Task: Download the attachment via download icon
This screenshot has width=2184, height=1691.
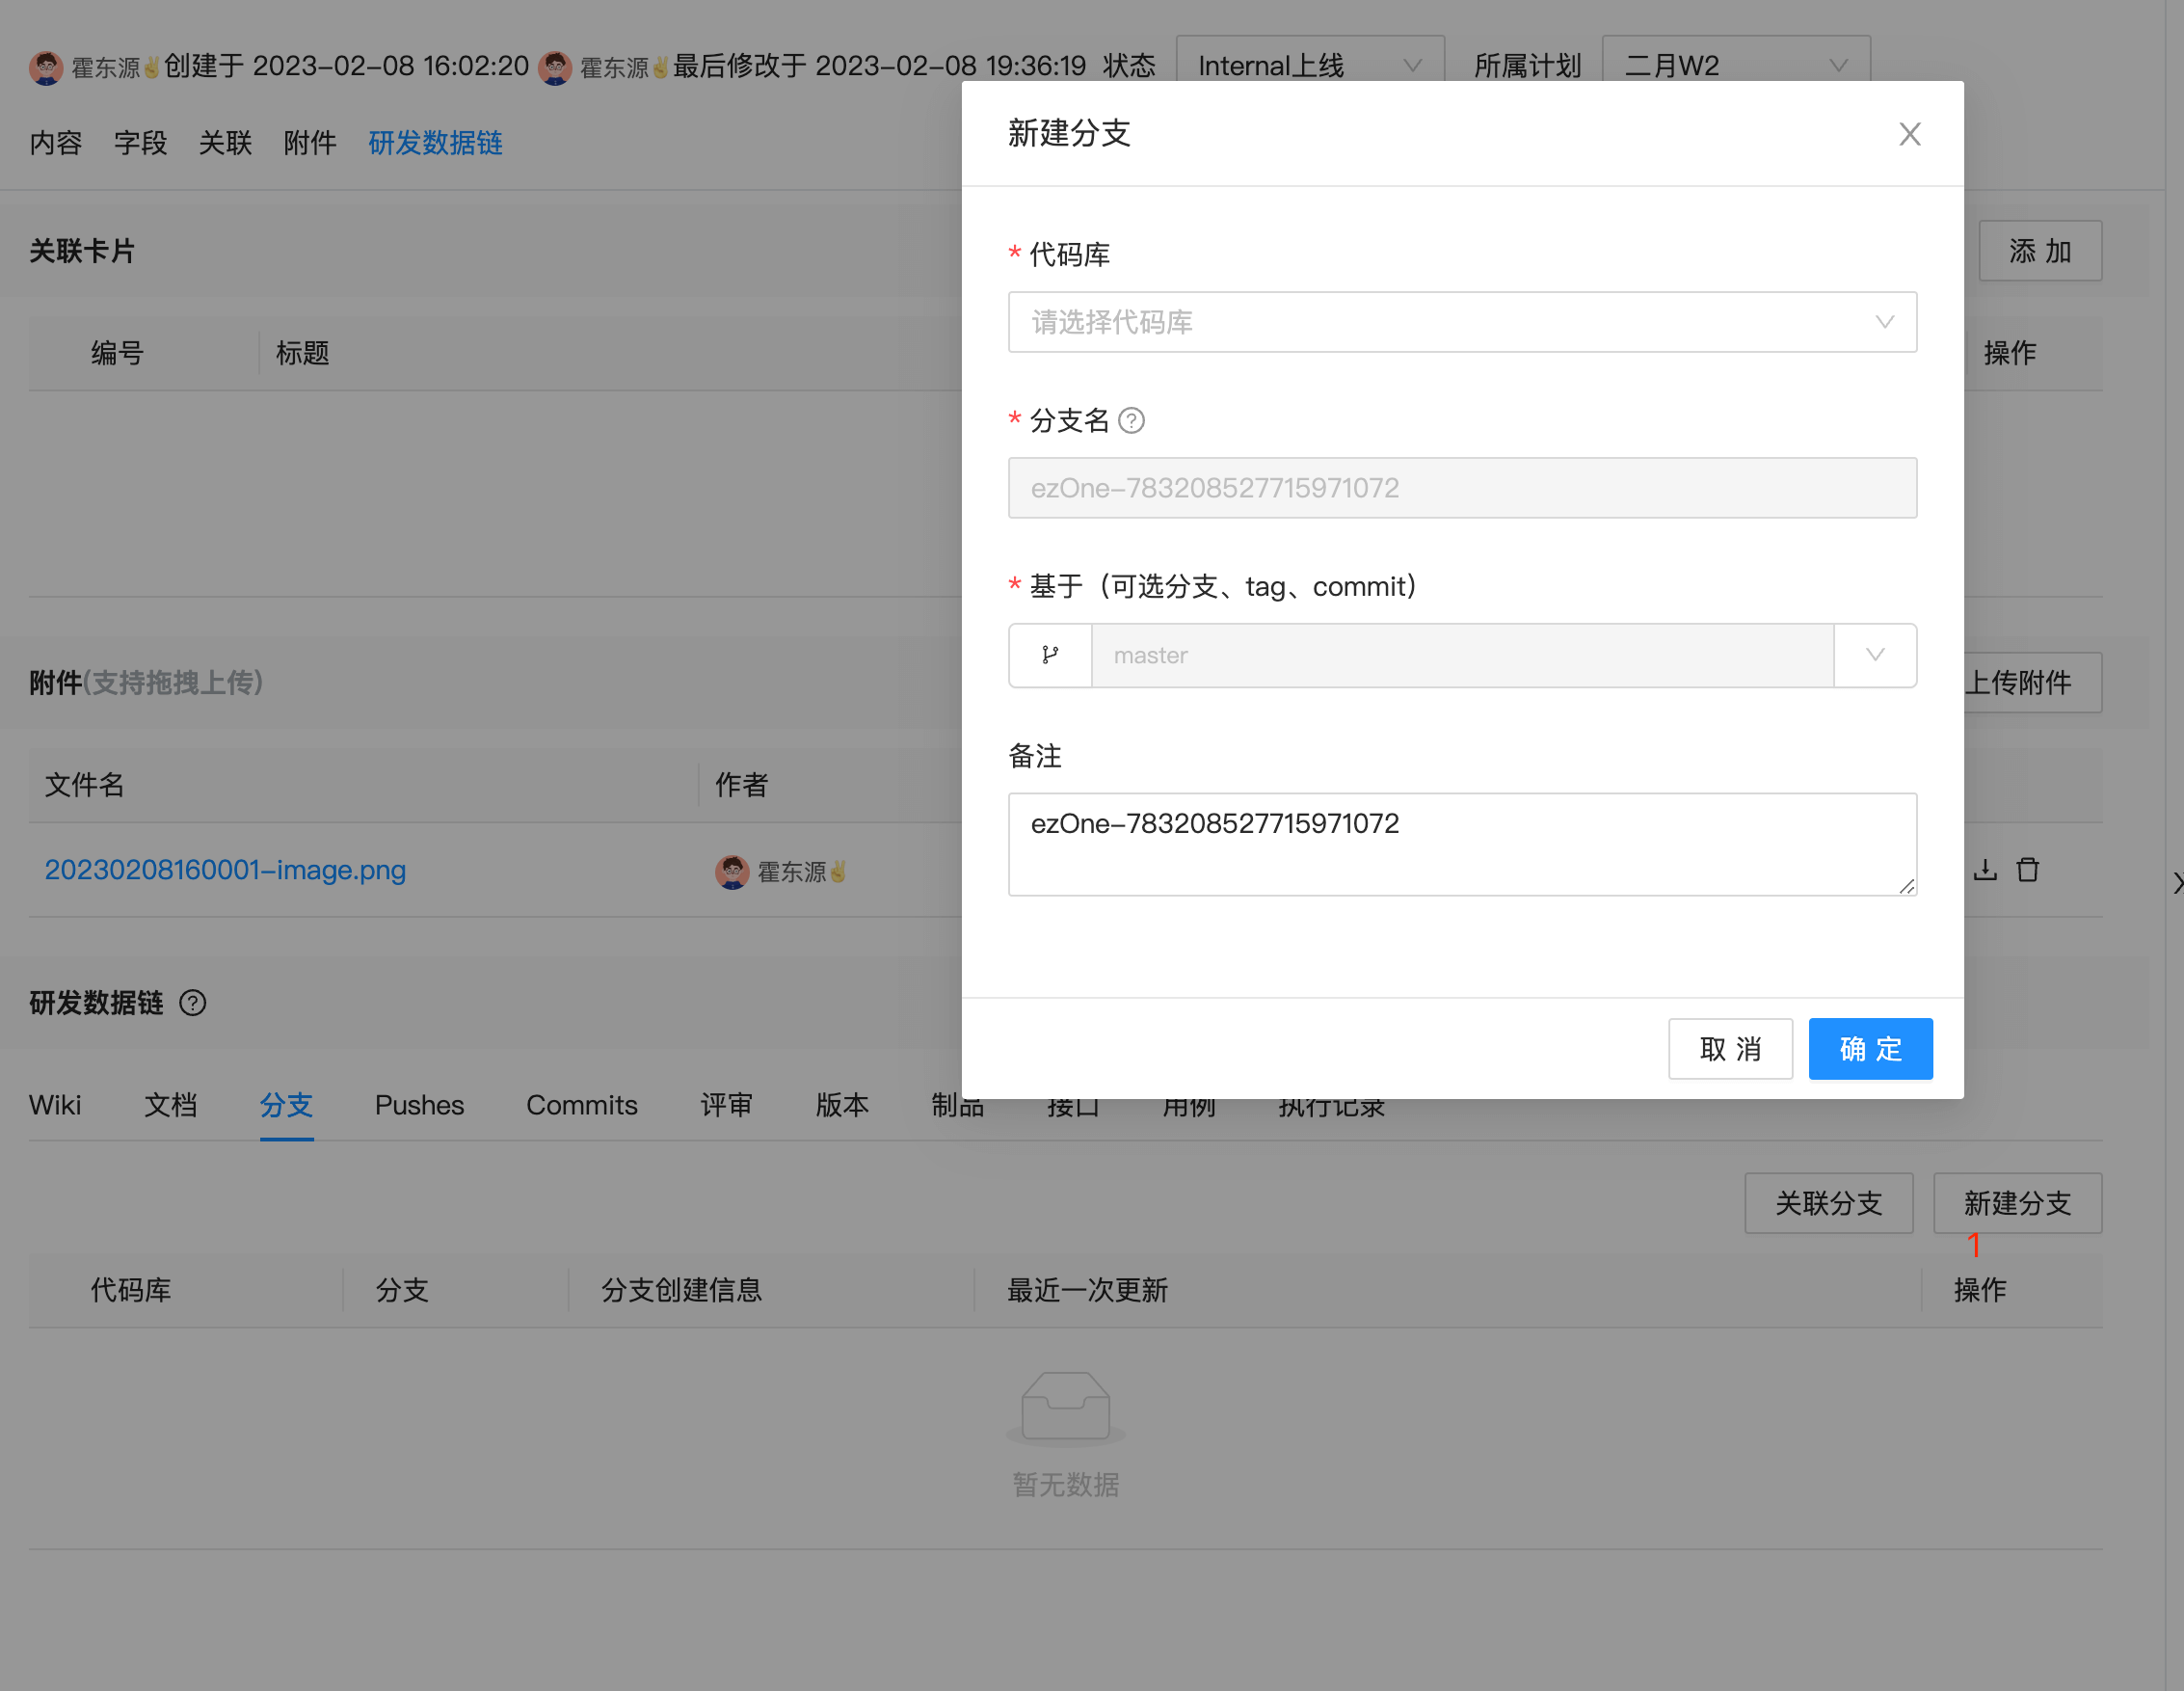Action: coord(1985,870)
